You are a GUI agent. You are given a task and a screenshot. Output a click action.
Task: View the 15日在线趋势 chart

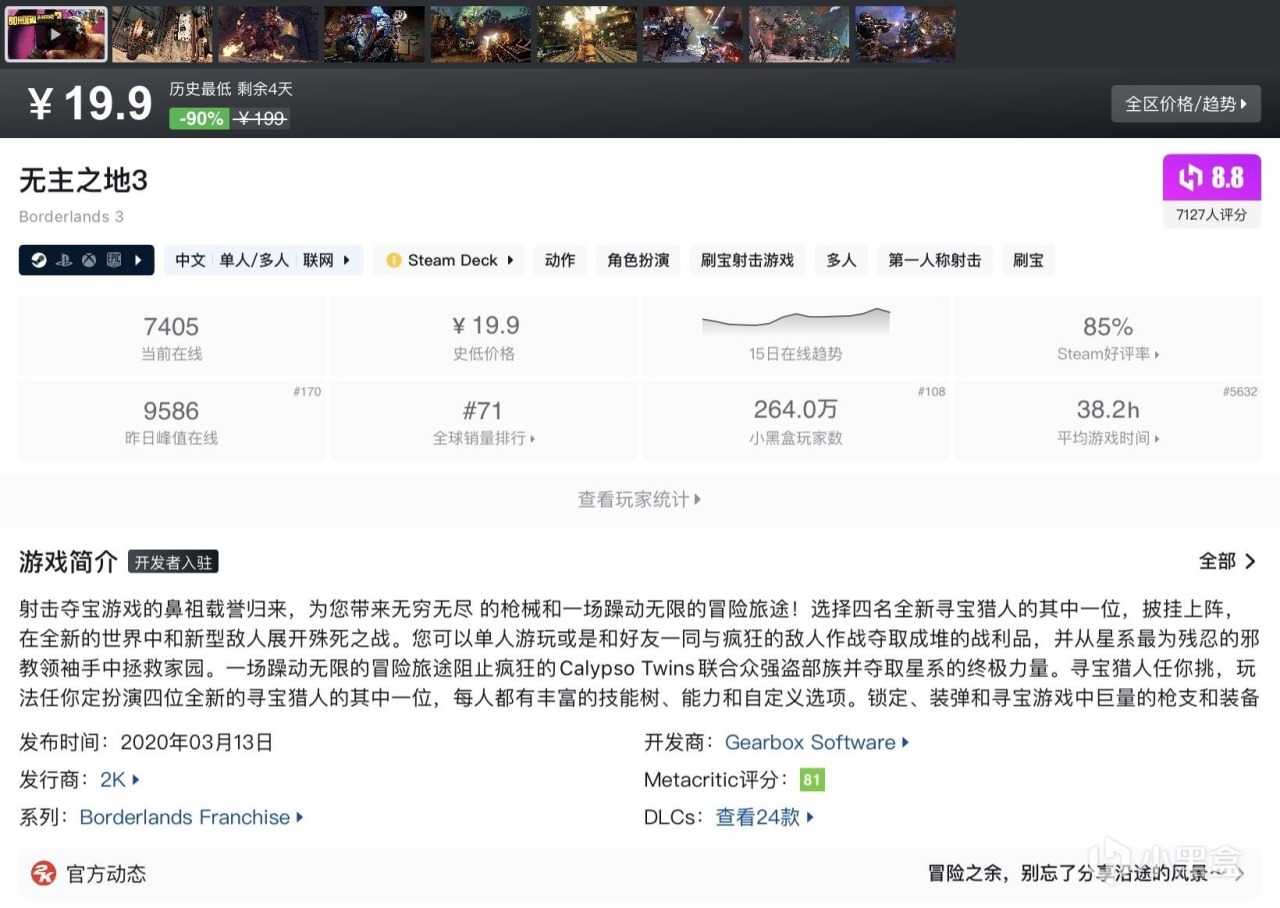(796, 337)
